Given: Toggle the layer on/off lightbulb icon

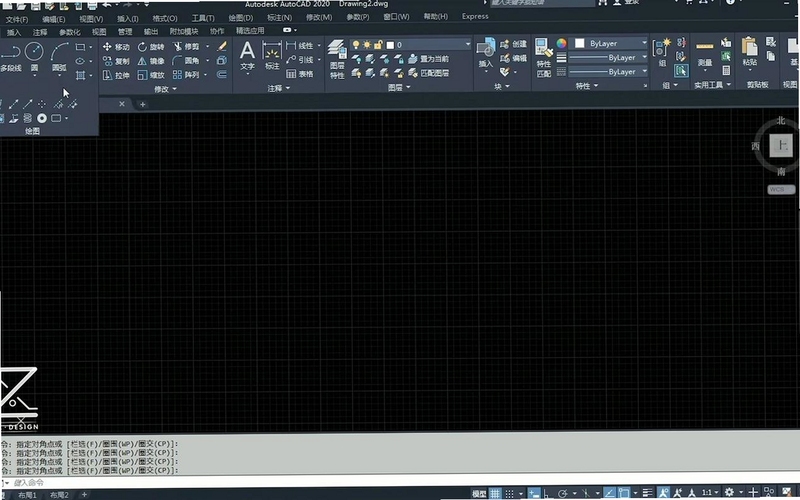Looking at the screenshot, I should [x=356, y=45].
